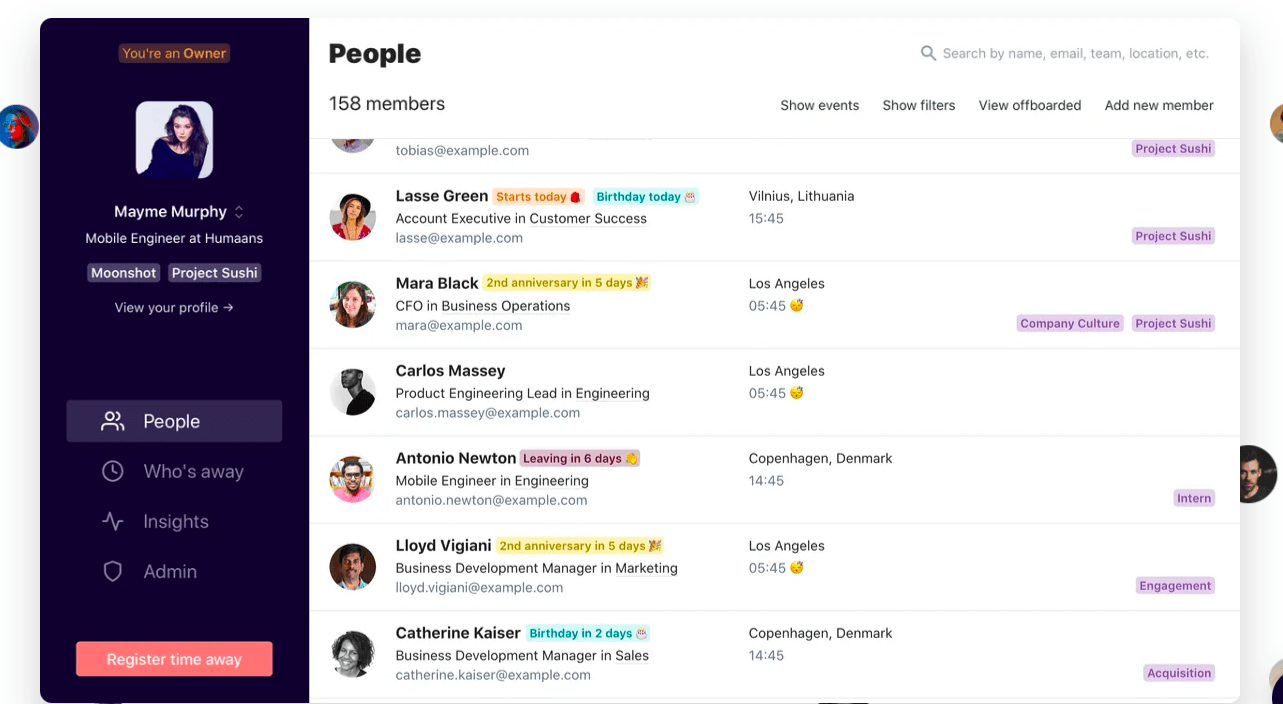
Task: Click the Moonshot team tag
Action: click(124, 273)
